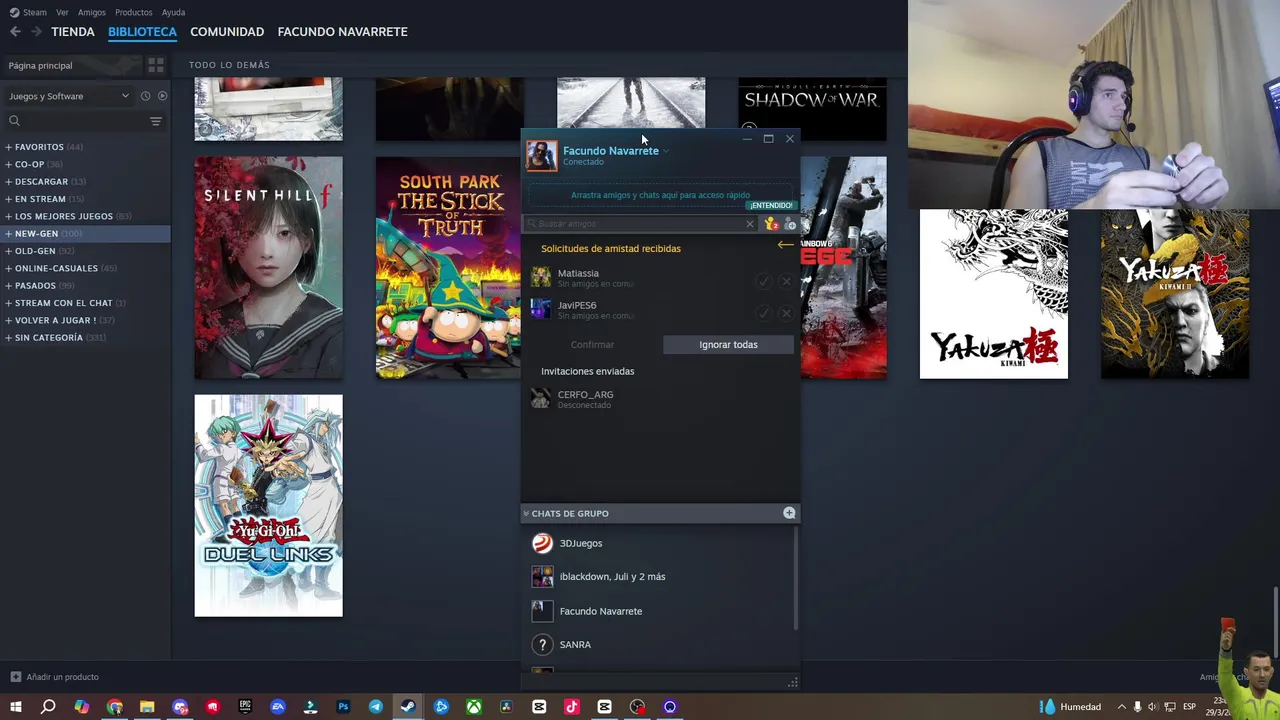Click Añadir un producto

(x=55, y=677)
